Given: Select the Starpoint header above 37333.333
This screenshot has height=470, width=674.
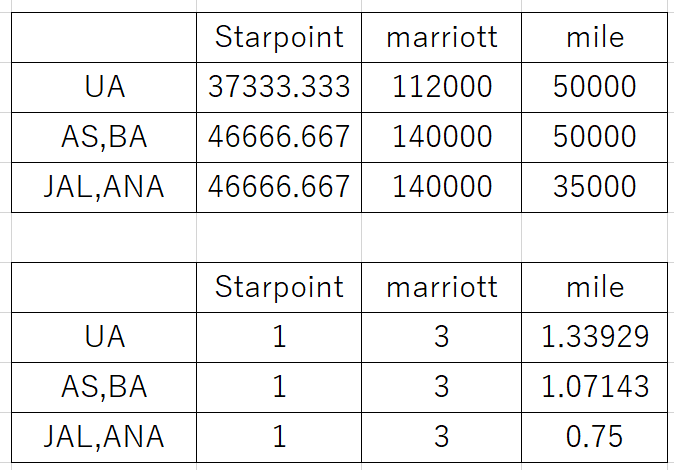Looking at the screenshot, I should pyautogui.click(x=279, y=37).
